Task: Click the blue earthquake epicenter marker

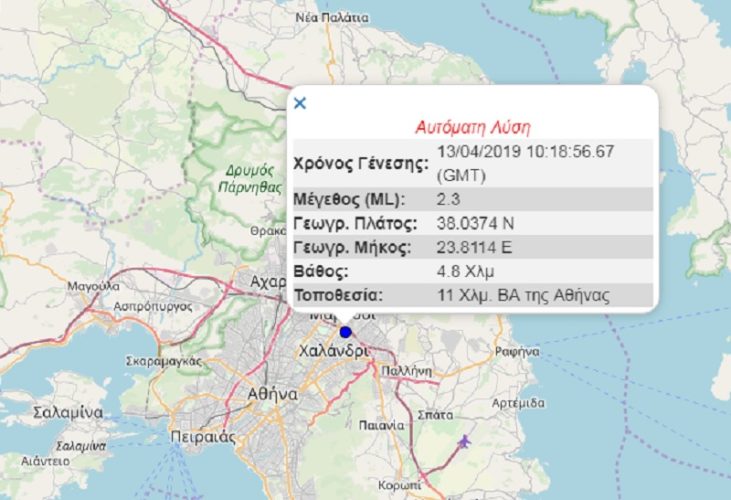Action: (345, 332)
